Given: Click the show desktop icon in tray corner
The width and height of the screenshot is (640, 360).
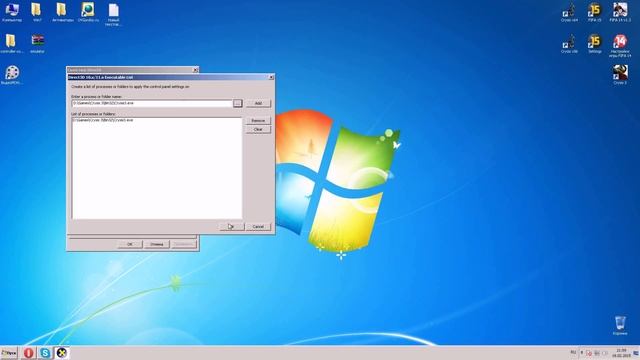Looking at the screenshot, I should (x=636, y=353).
